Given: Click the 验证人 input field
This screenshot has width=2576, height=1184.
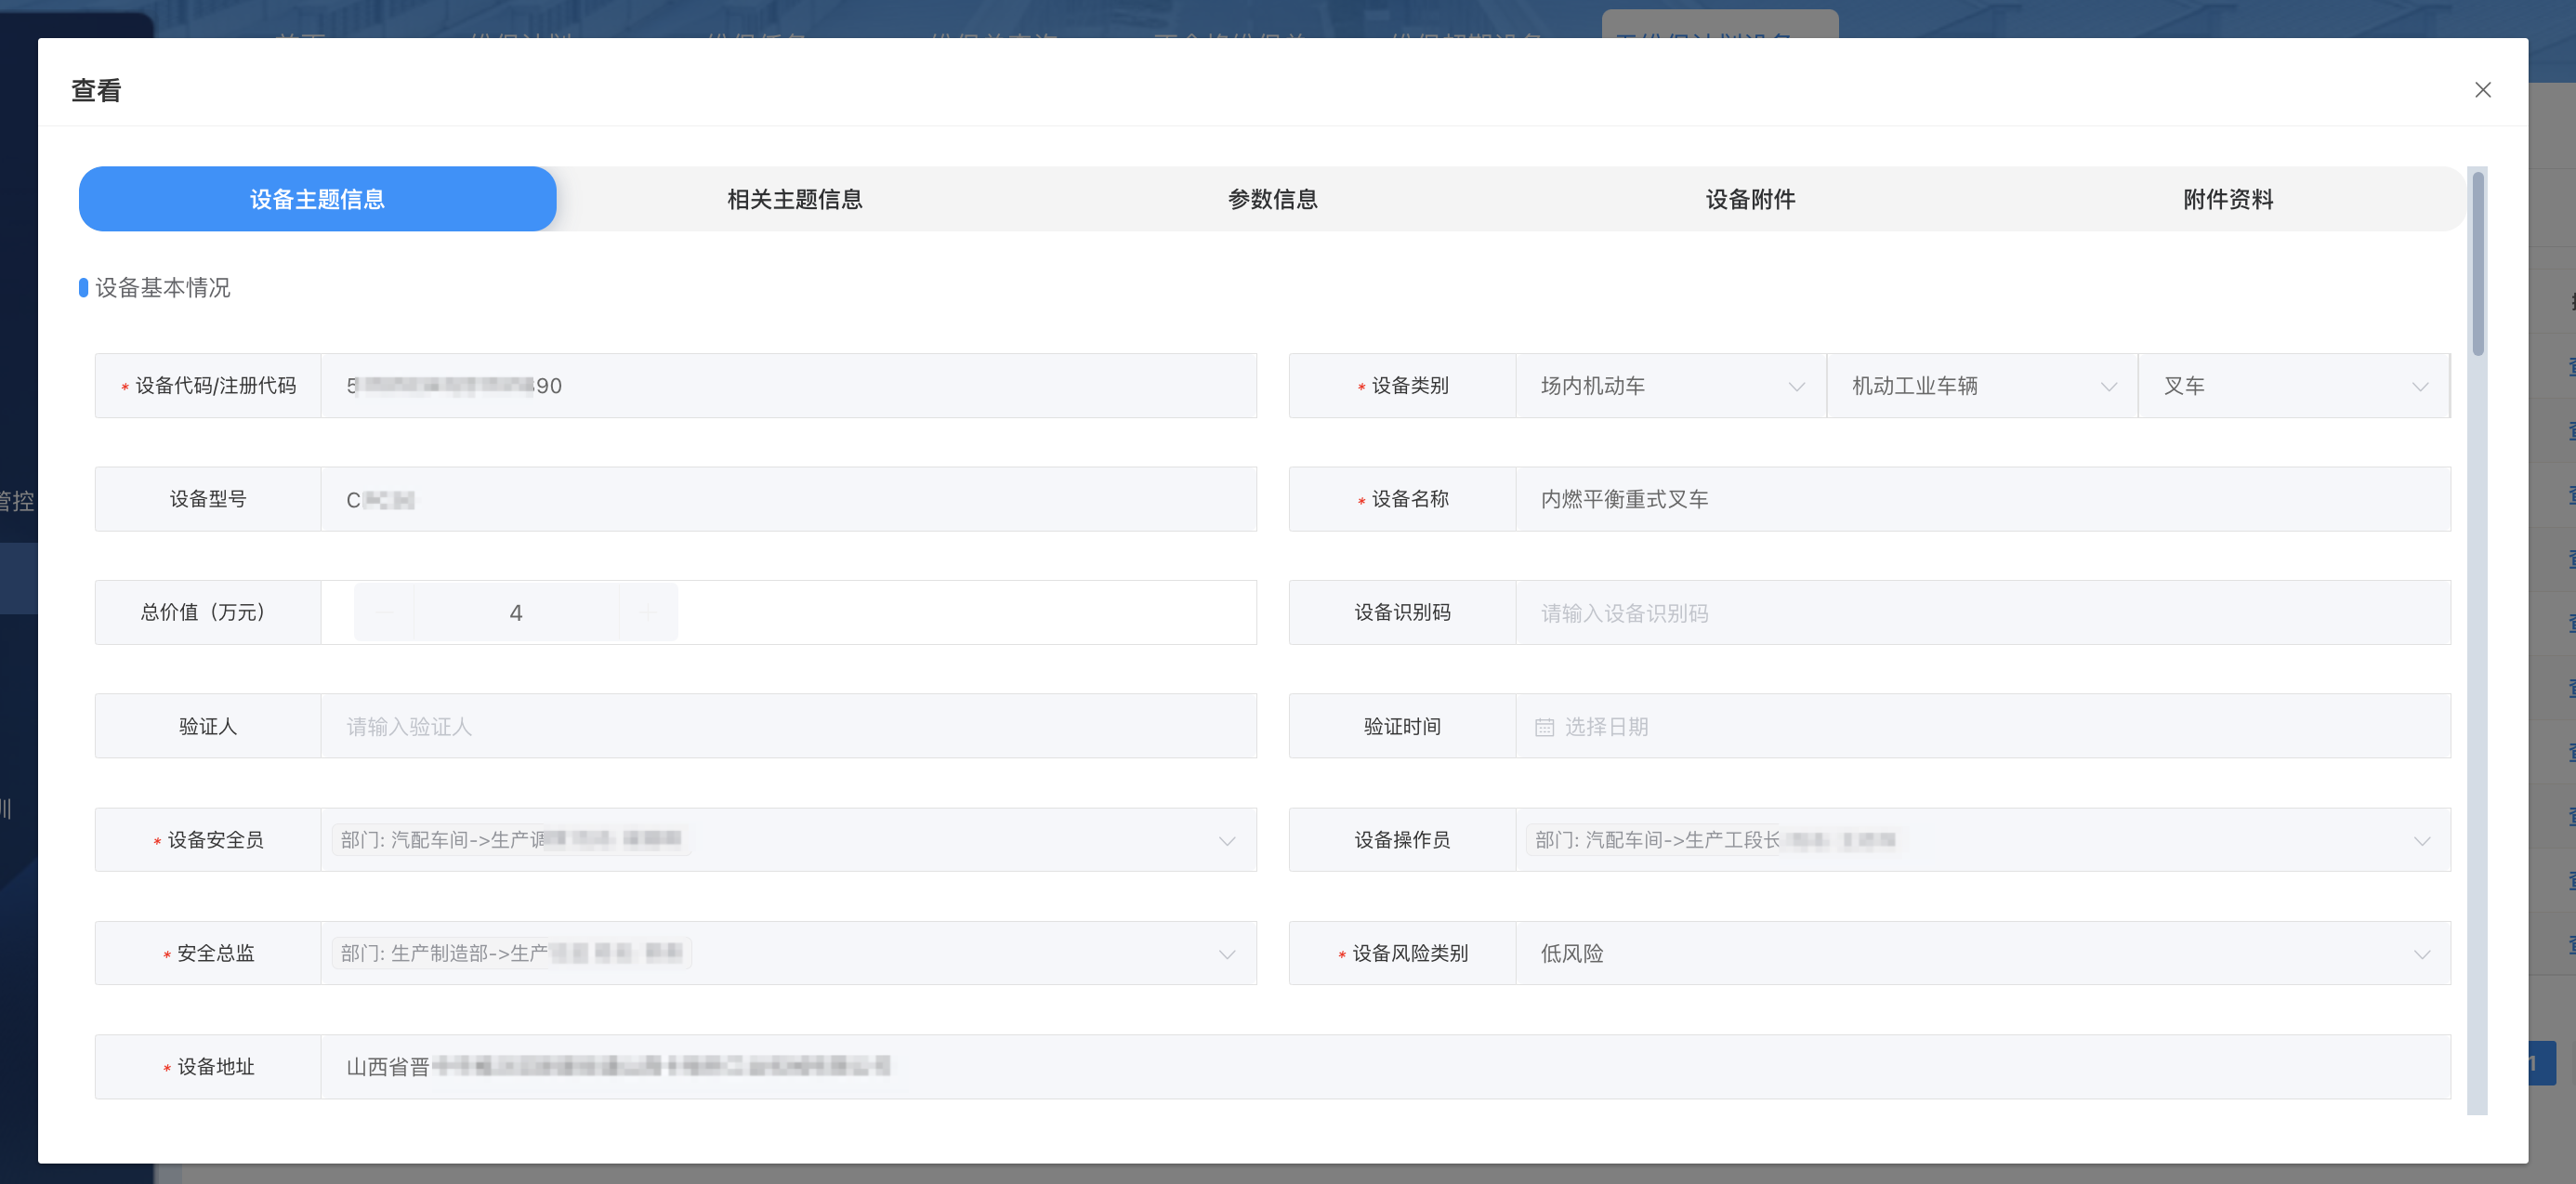Looking at the screenshot, I should (788, 727).
